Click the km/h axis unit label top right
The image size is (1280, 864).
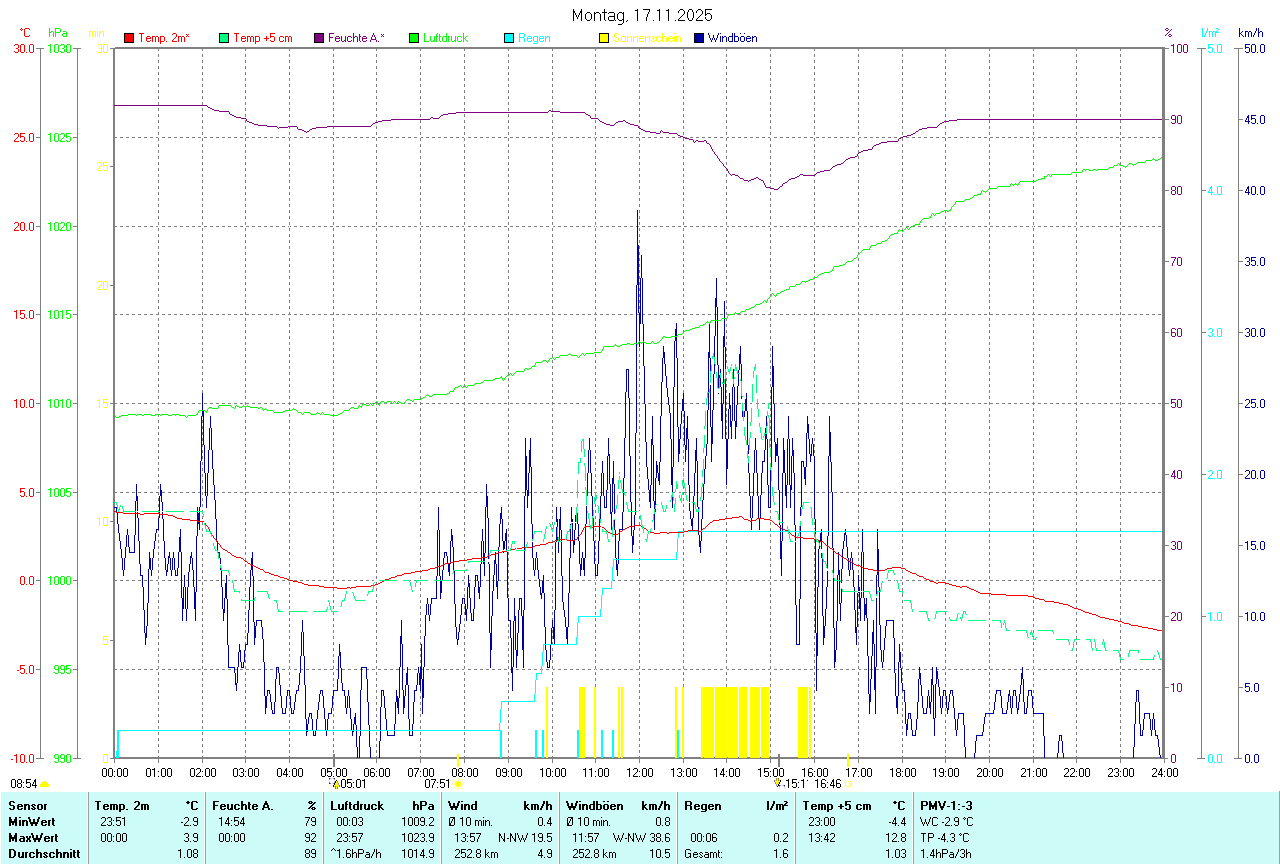[x=1250, y=33]
